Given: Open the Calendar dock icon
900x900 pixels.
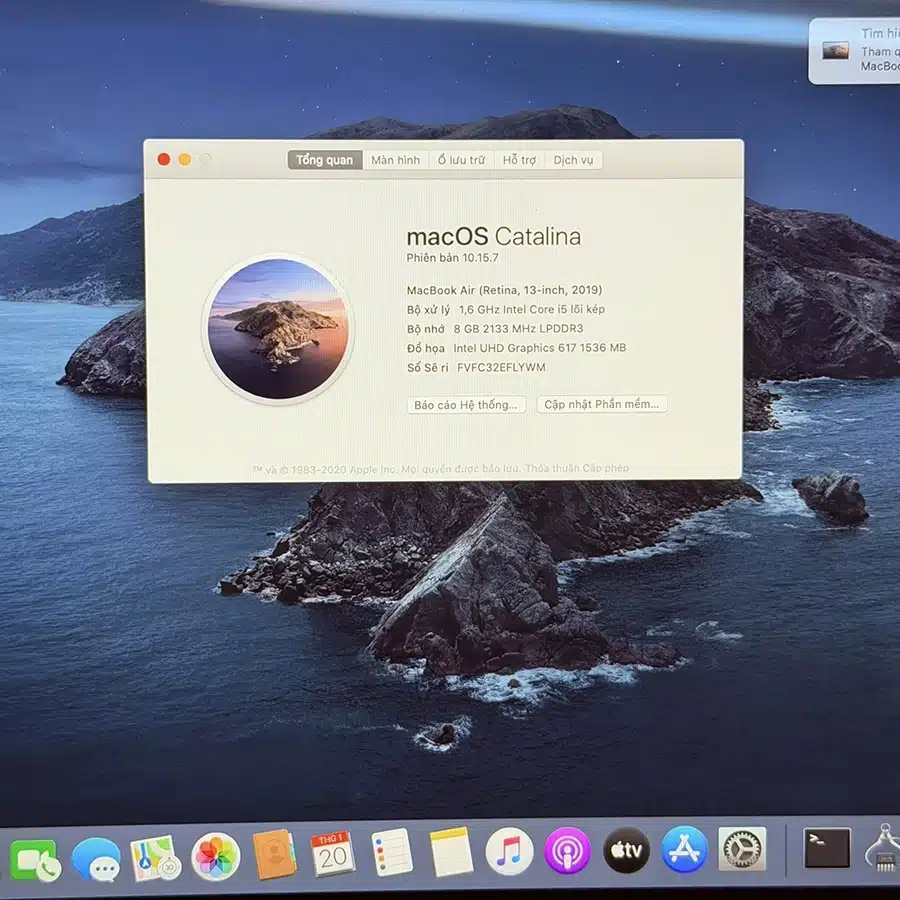Looking at the screenshot, I should 333,853.
